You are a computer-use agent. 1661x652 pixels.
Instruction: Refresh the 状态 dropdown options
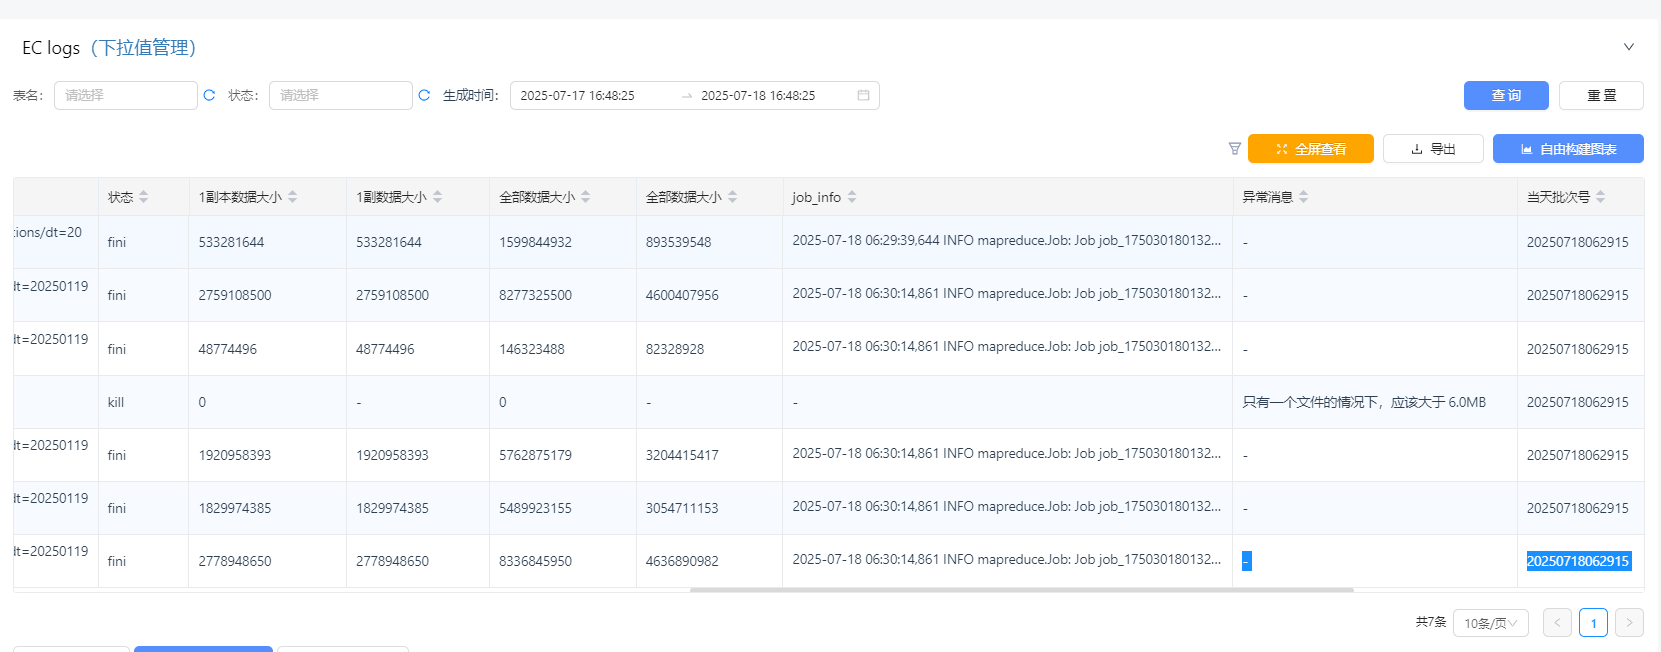[x=424, y=96]
